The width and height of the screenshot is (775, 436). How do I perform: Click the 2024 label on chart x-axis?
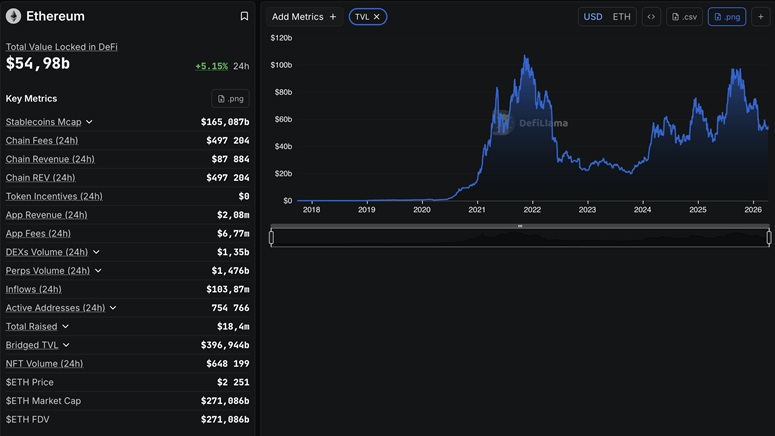[x=643, y=210]
